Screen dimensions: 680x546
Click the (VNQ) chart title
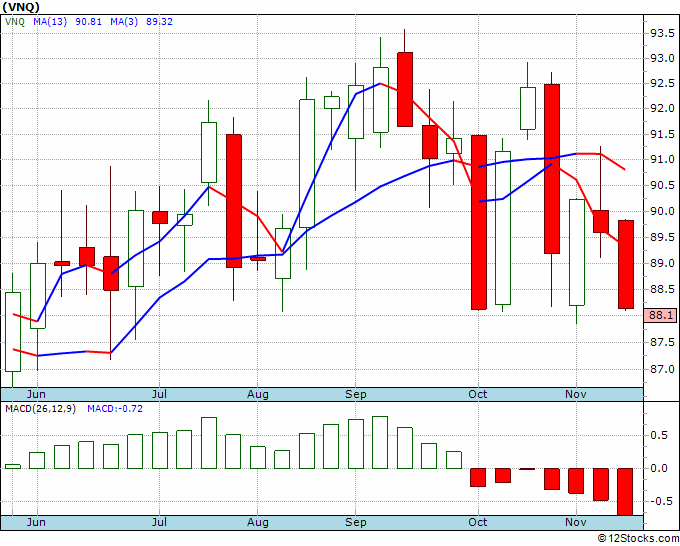pos(21,7)
